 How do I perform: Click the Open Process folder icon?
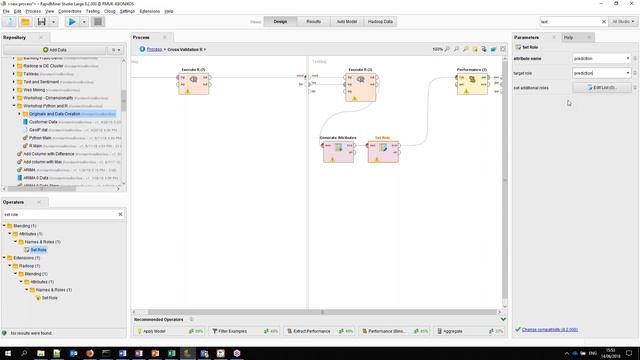25,22
